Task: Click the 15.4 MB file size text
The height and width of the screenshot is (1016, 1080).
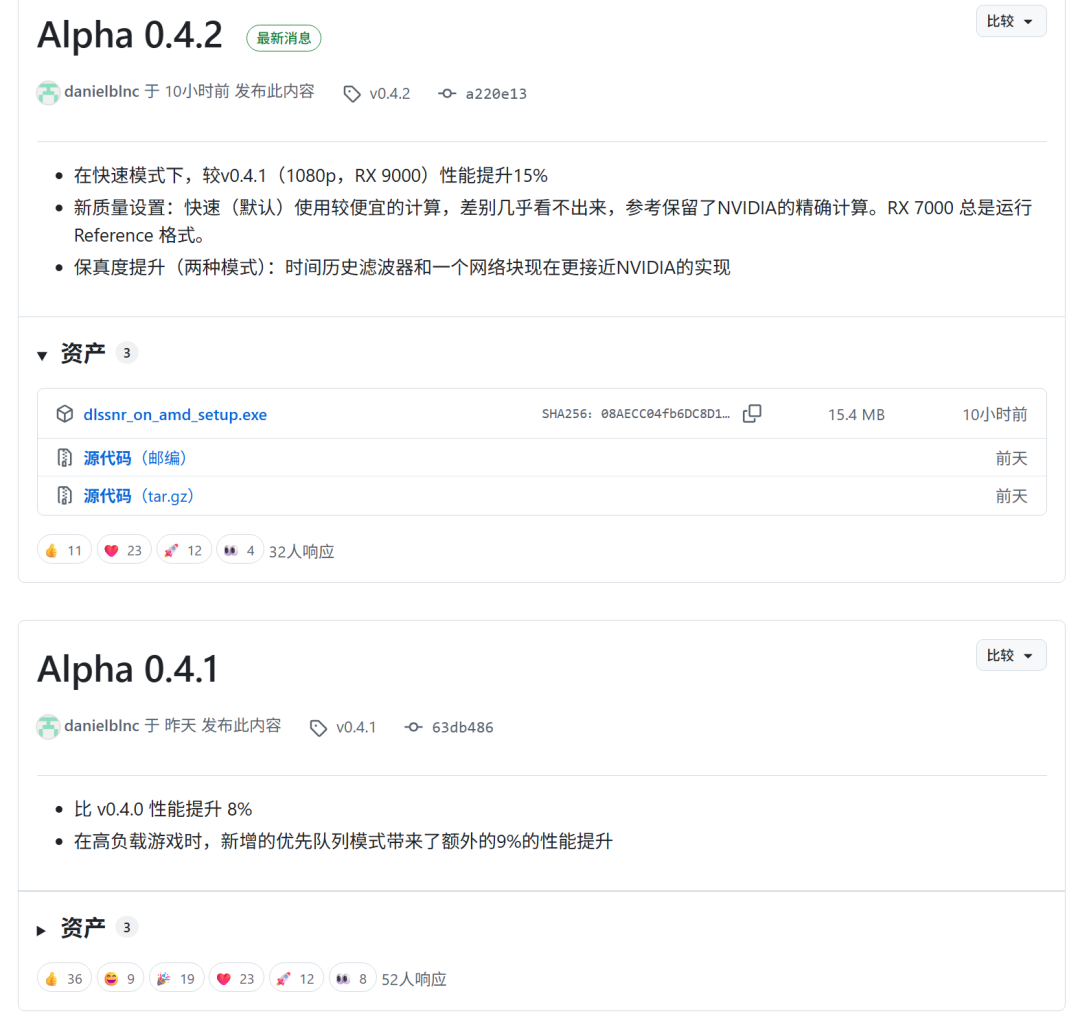Action: [x=856, y=415]
